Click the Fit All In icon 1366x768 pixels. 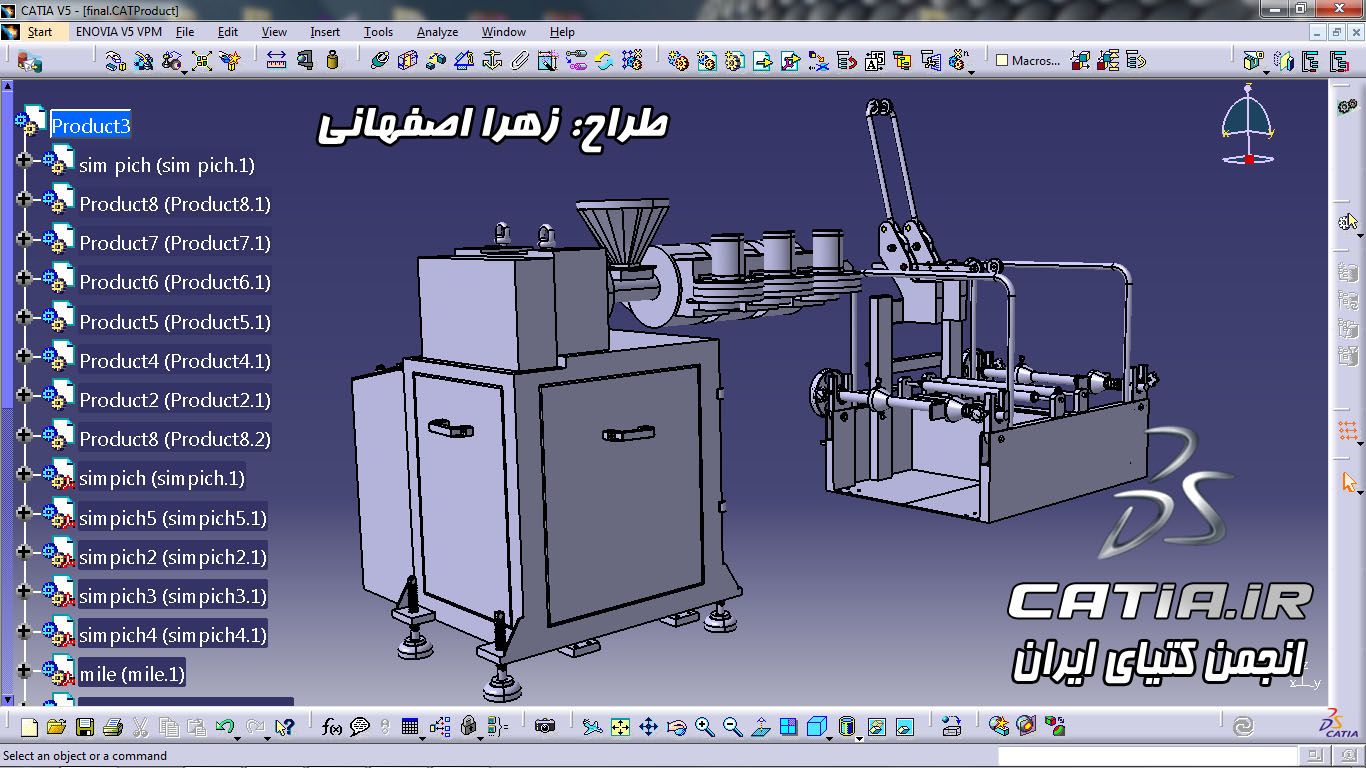(x=620, y=727)
